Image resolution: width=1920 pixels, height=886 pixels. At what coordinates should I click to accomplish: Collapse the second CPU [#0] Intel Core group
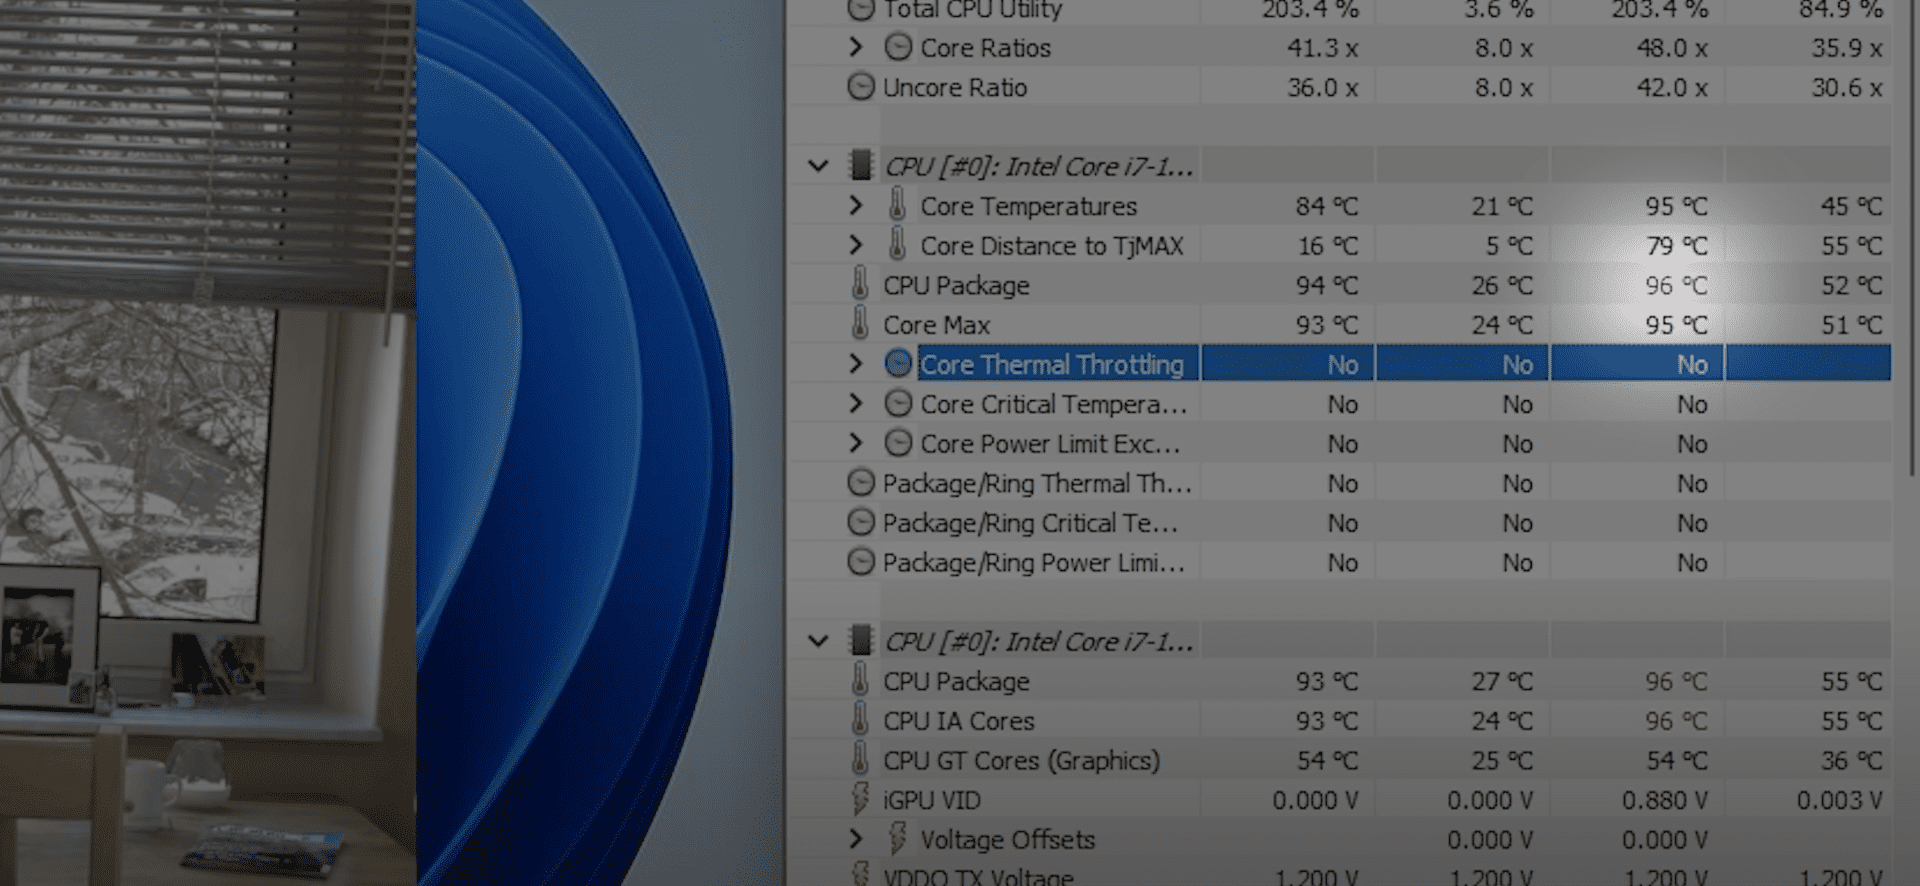(x=818, y=641)
